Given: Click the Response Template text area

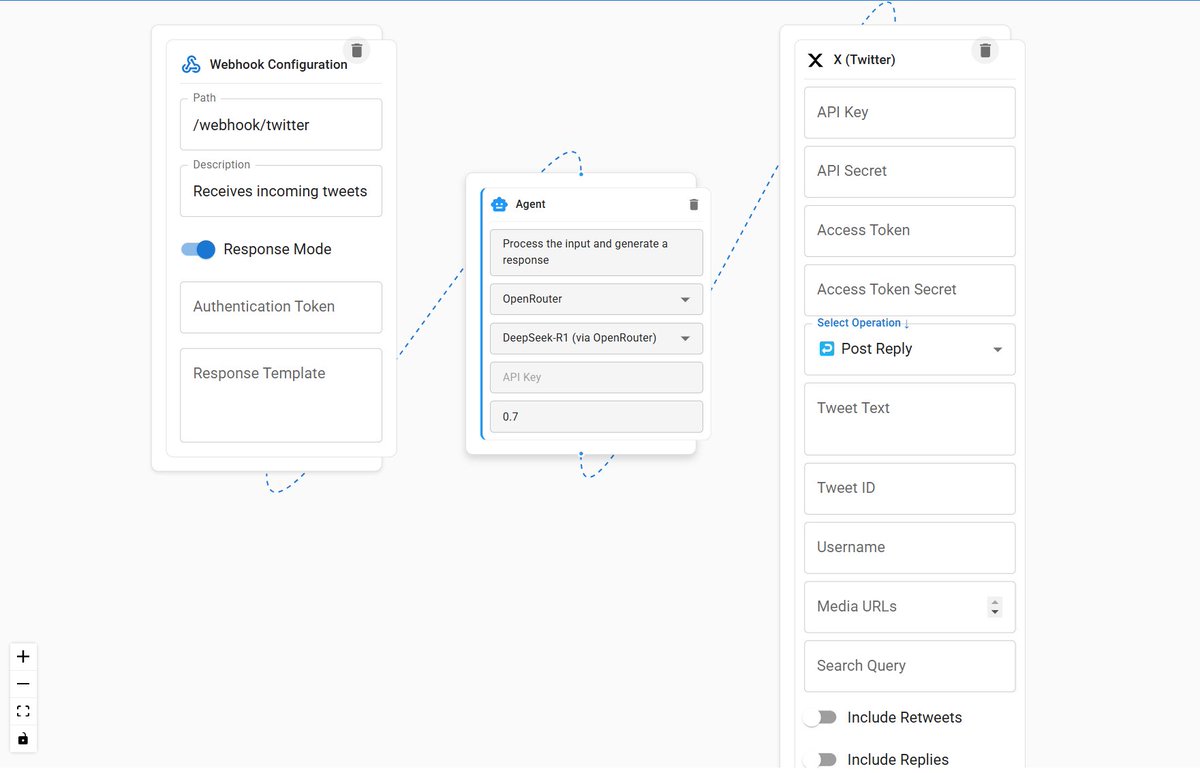Looking at the screenshot, I should [x=281, y=395].
